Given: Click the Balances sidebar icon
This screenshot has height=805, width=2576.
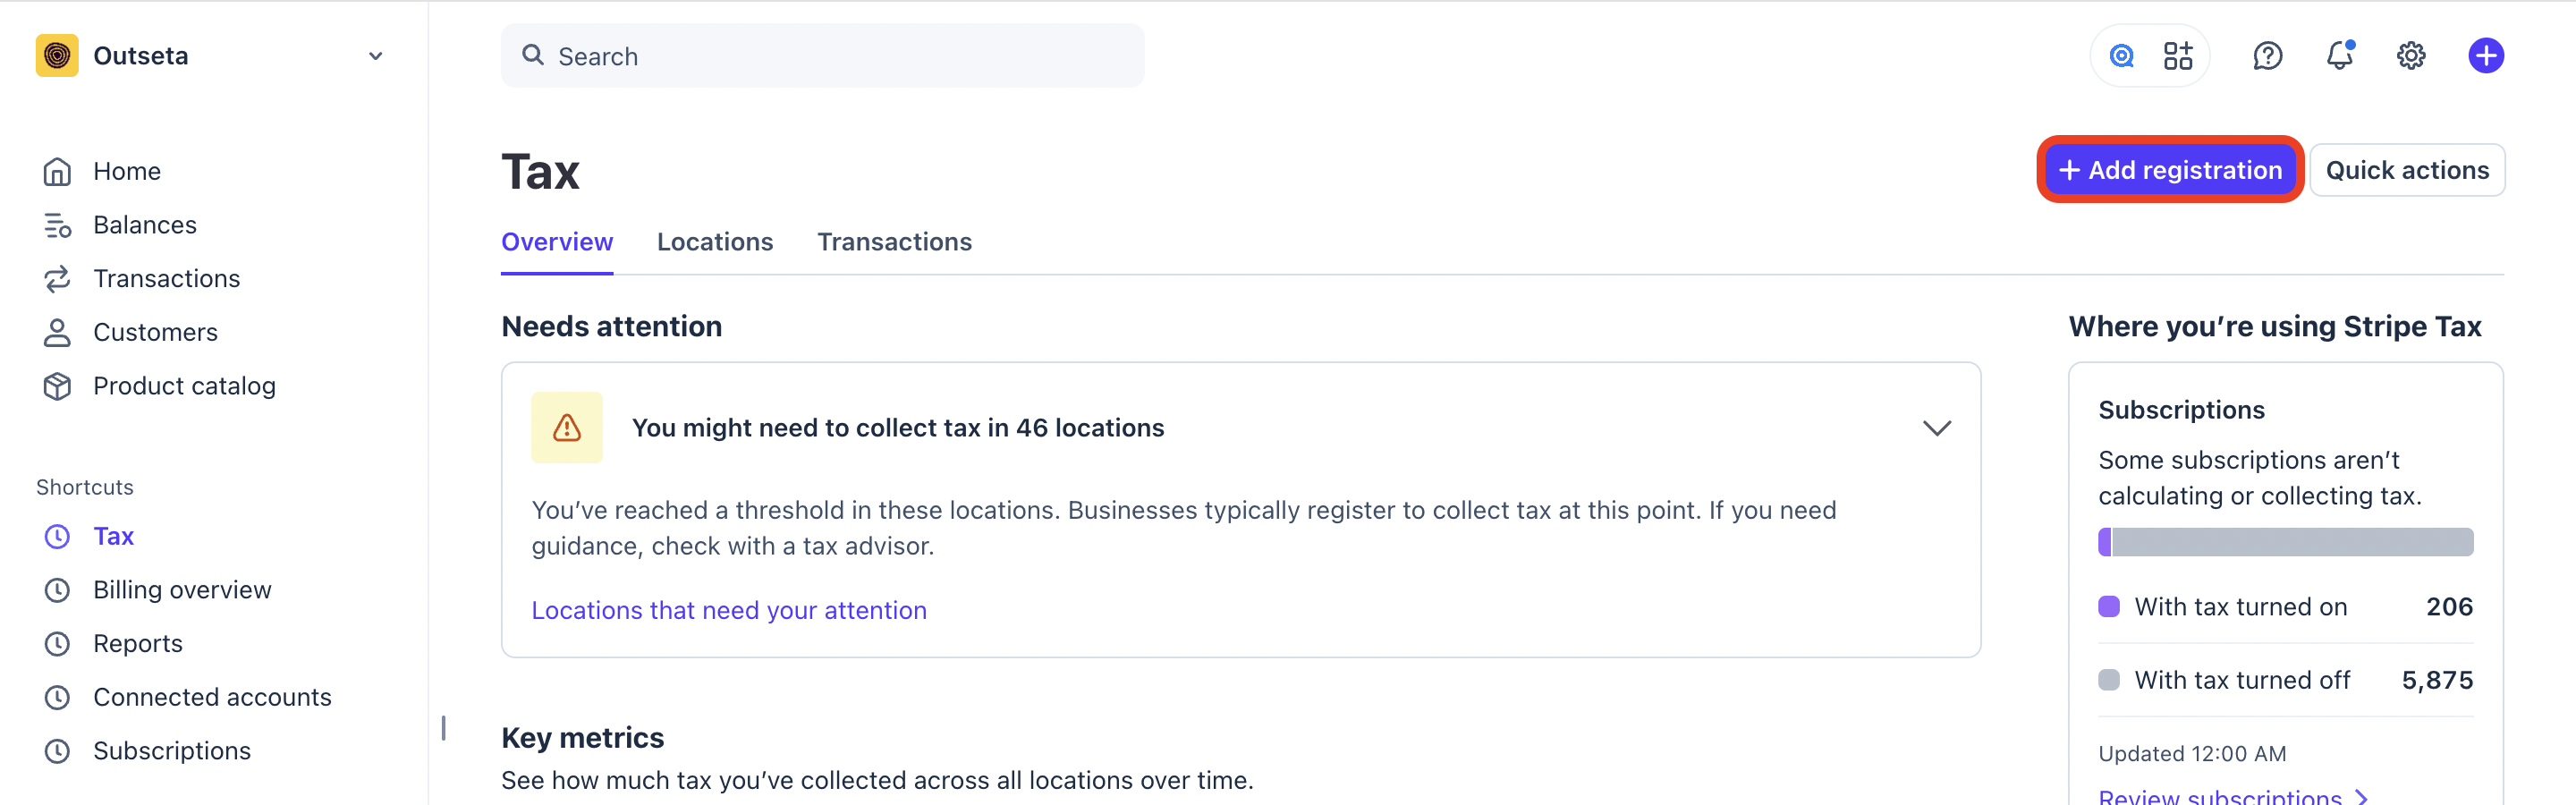Looking at the screenshot, I should click(x=57, y=225).
